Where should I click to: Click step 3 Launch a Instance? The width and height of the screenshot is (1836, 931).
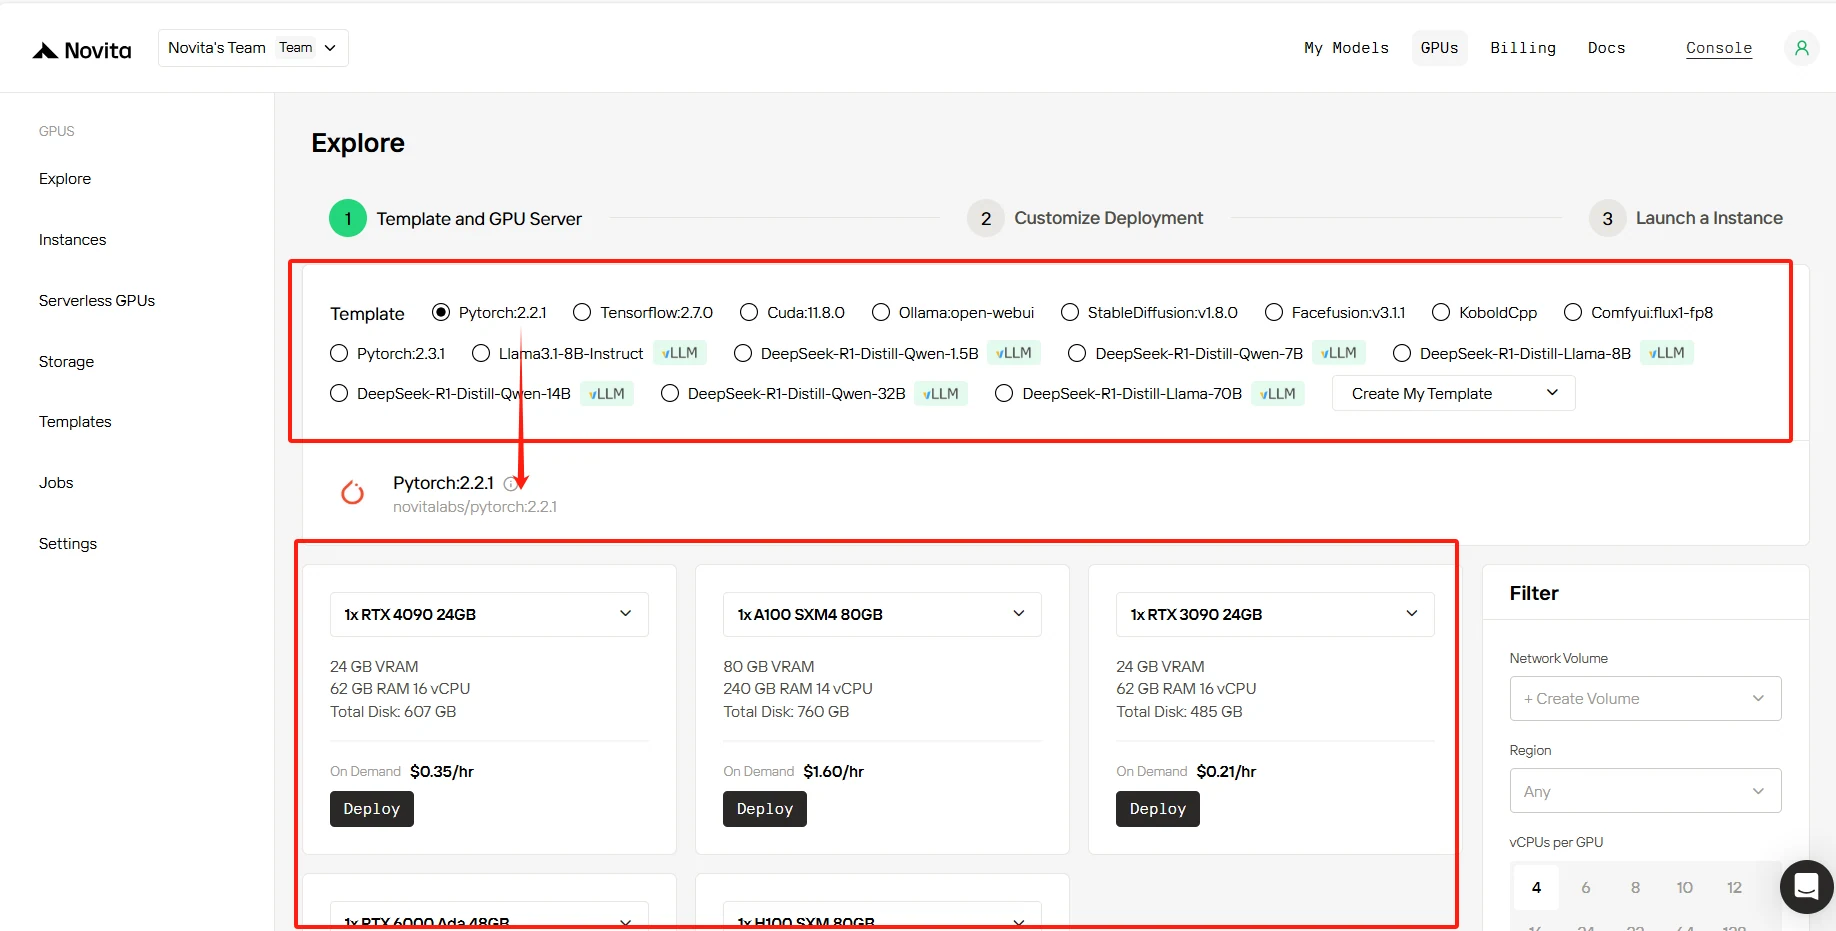click(1686, 218)
